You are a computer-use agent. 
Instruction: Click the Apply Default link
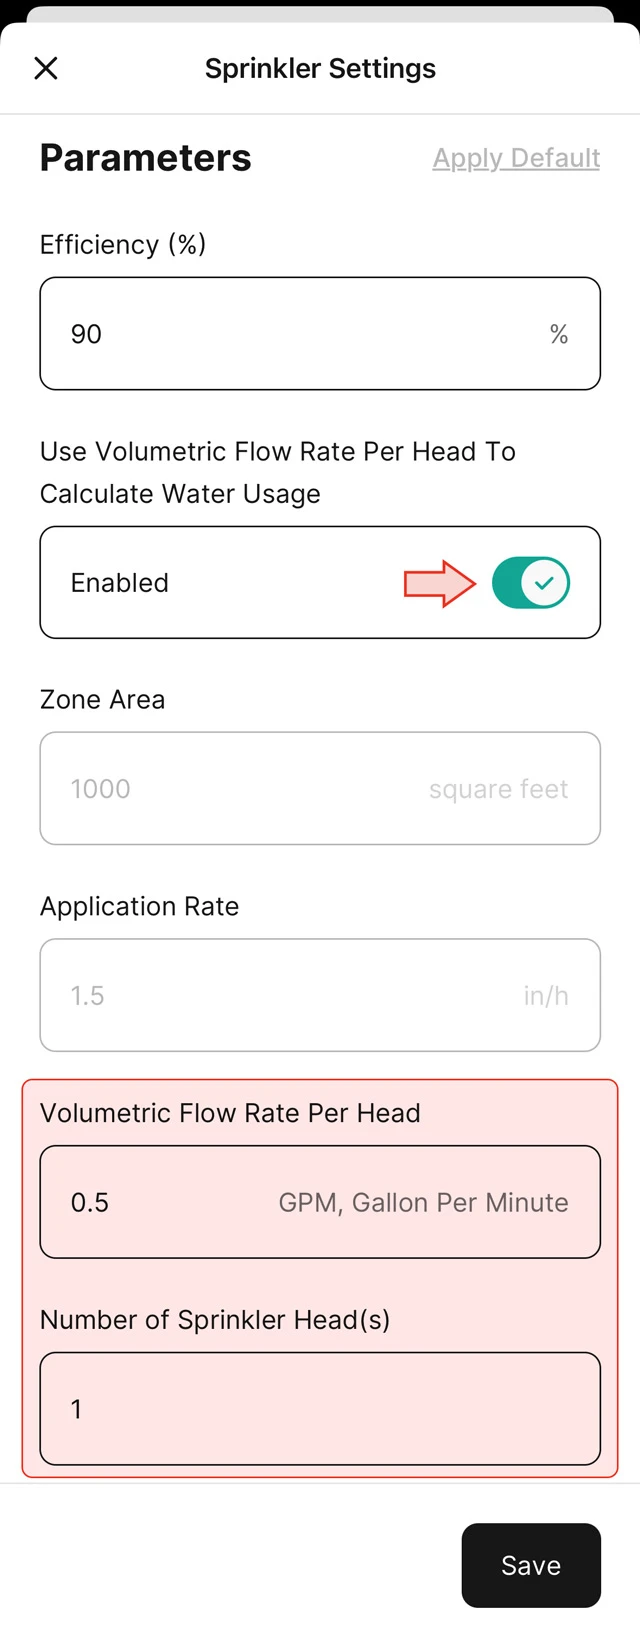click(x=515, y=158)
